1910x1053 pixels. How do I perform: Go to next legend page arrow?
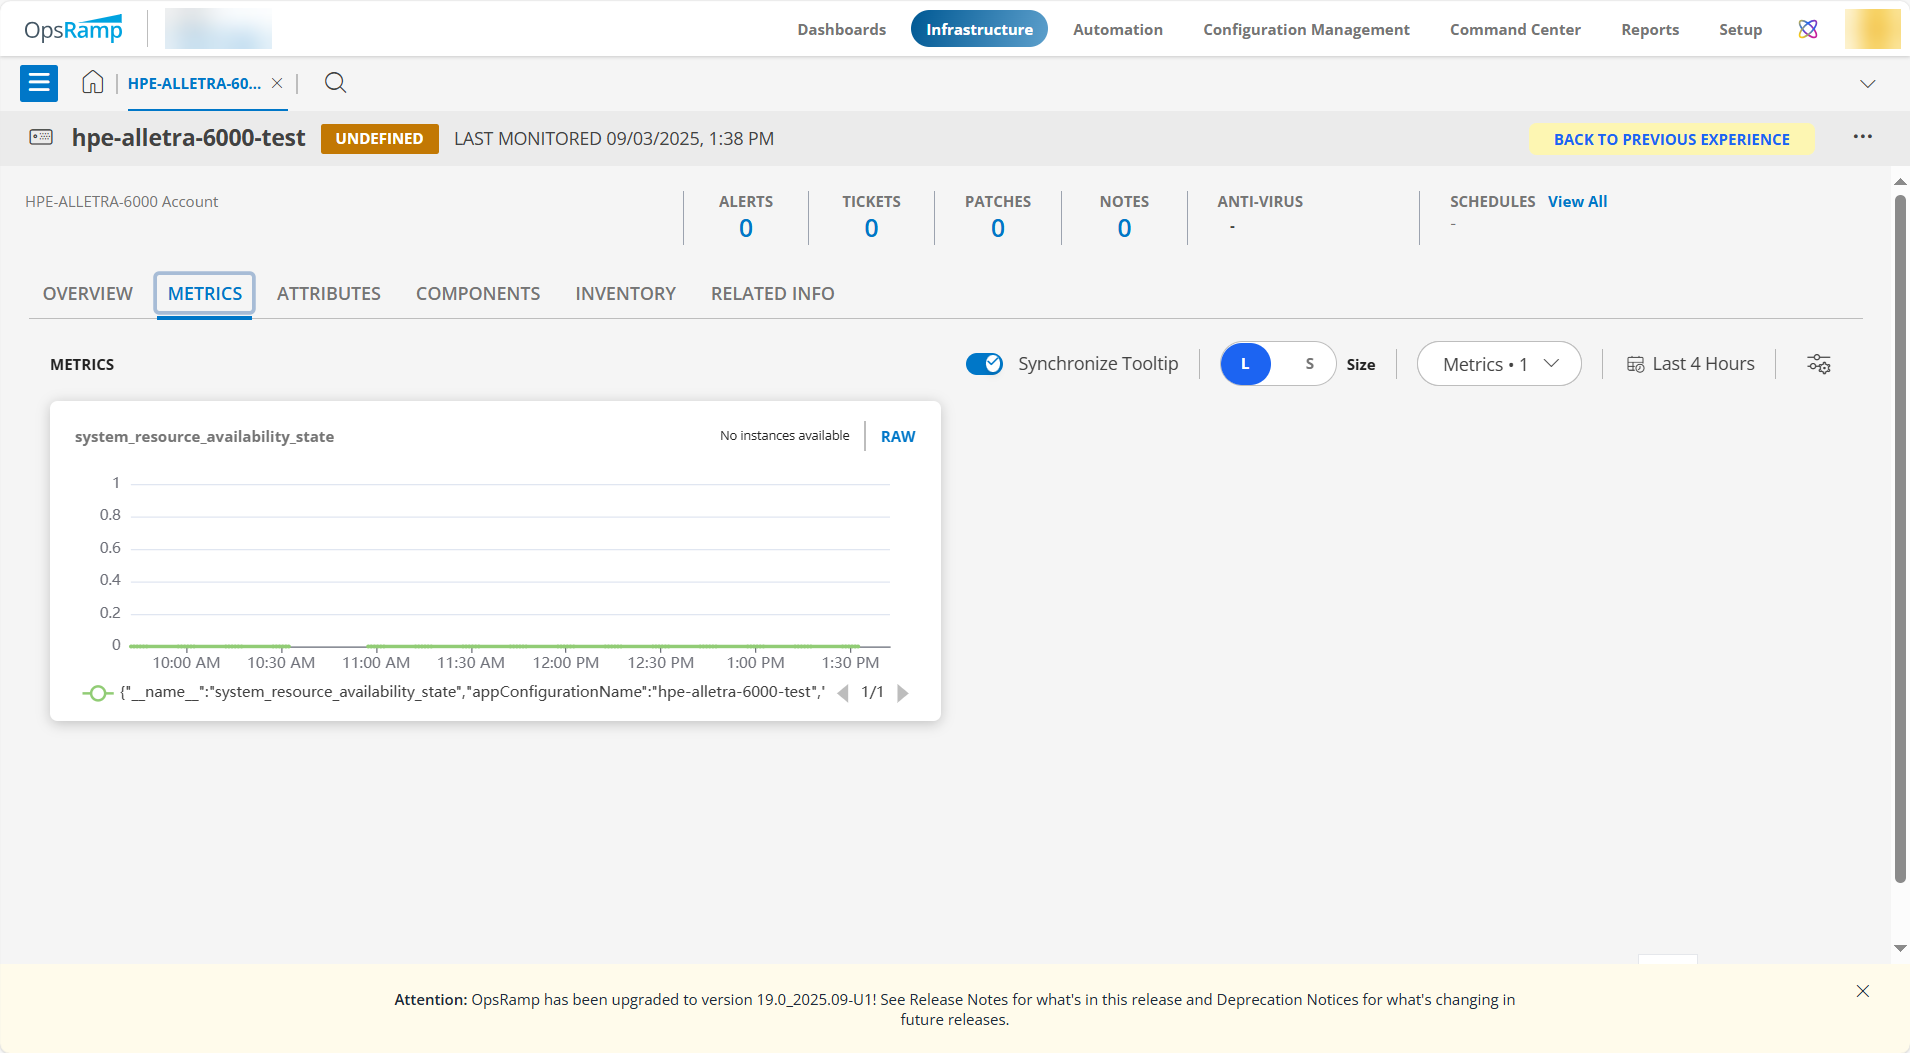(903, 693)
